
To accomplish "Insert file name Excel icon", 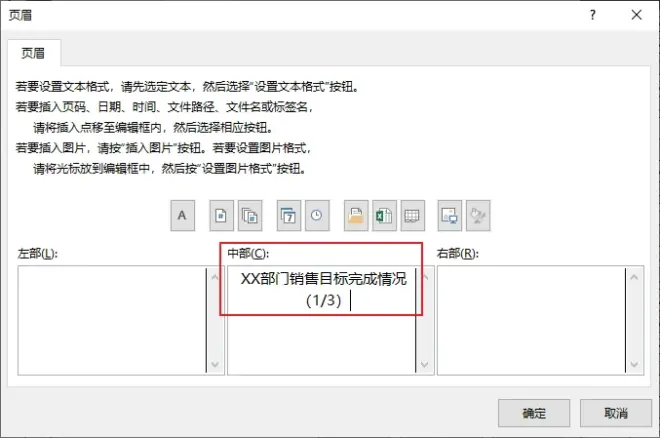I will tap(384, 215).
